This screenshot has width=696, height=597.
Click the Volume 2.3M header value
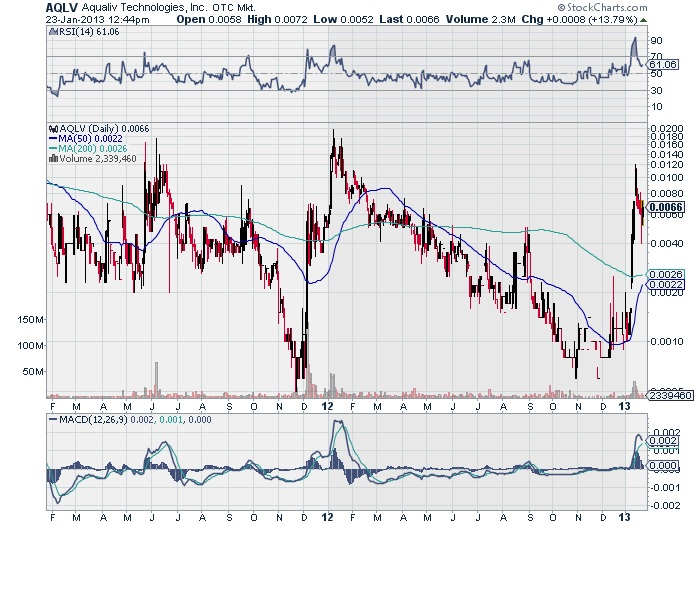(x=481, y=20)
